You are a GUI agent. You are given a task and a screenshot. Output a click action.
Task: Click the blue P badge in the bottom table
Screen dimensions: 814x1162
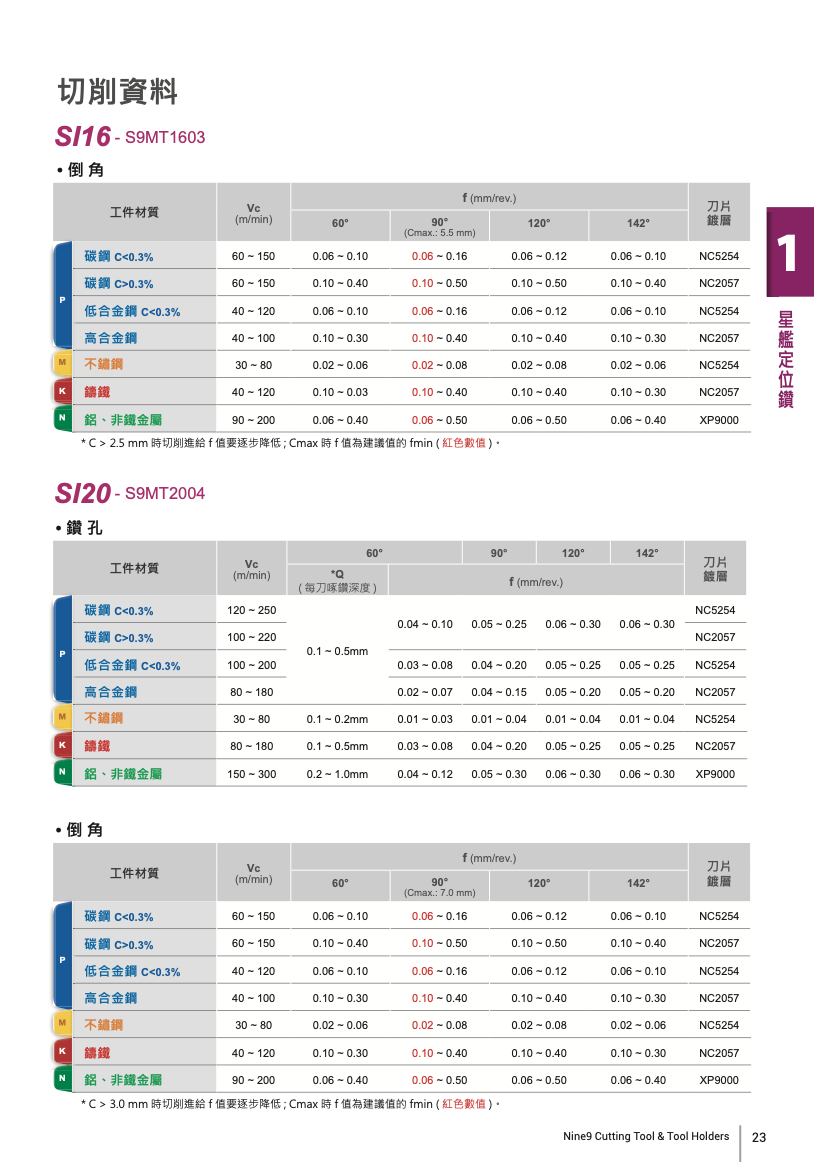click(x=62, y=958)
